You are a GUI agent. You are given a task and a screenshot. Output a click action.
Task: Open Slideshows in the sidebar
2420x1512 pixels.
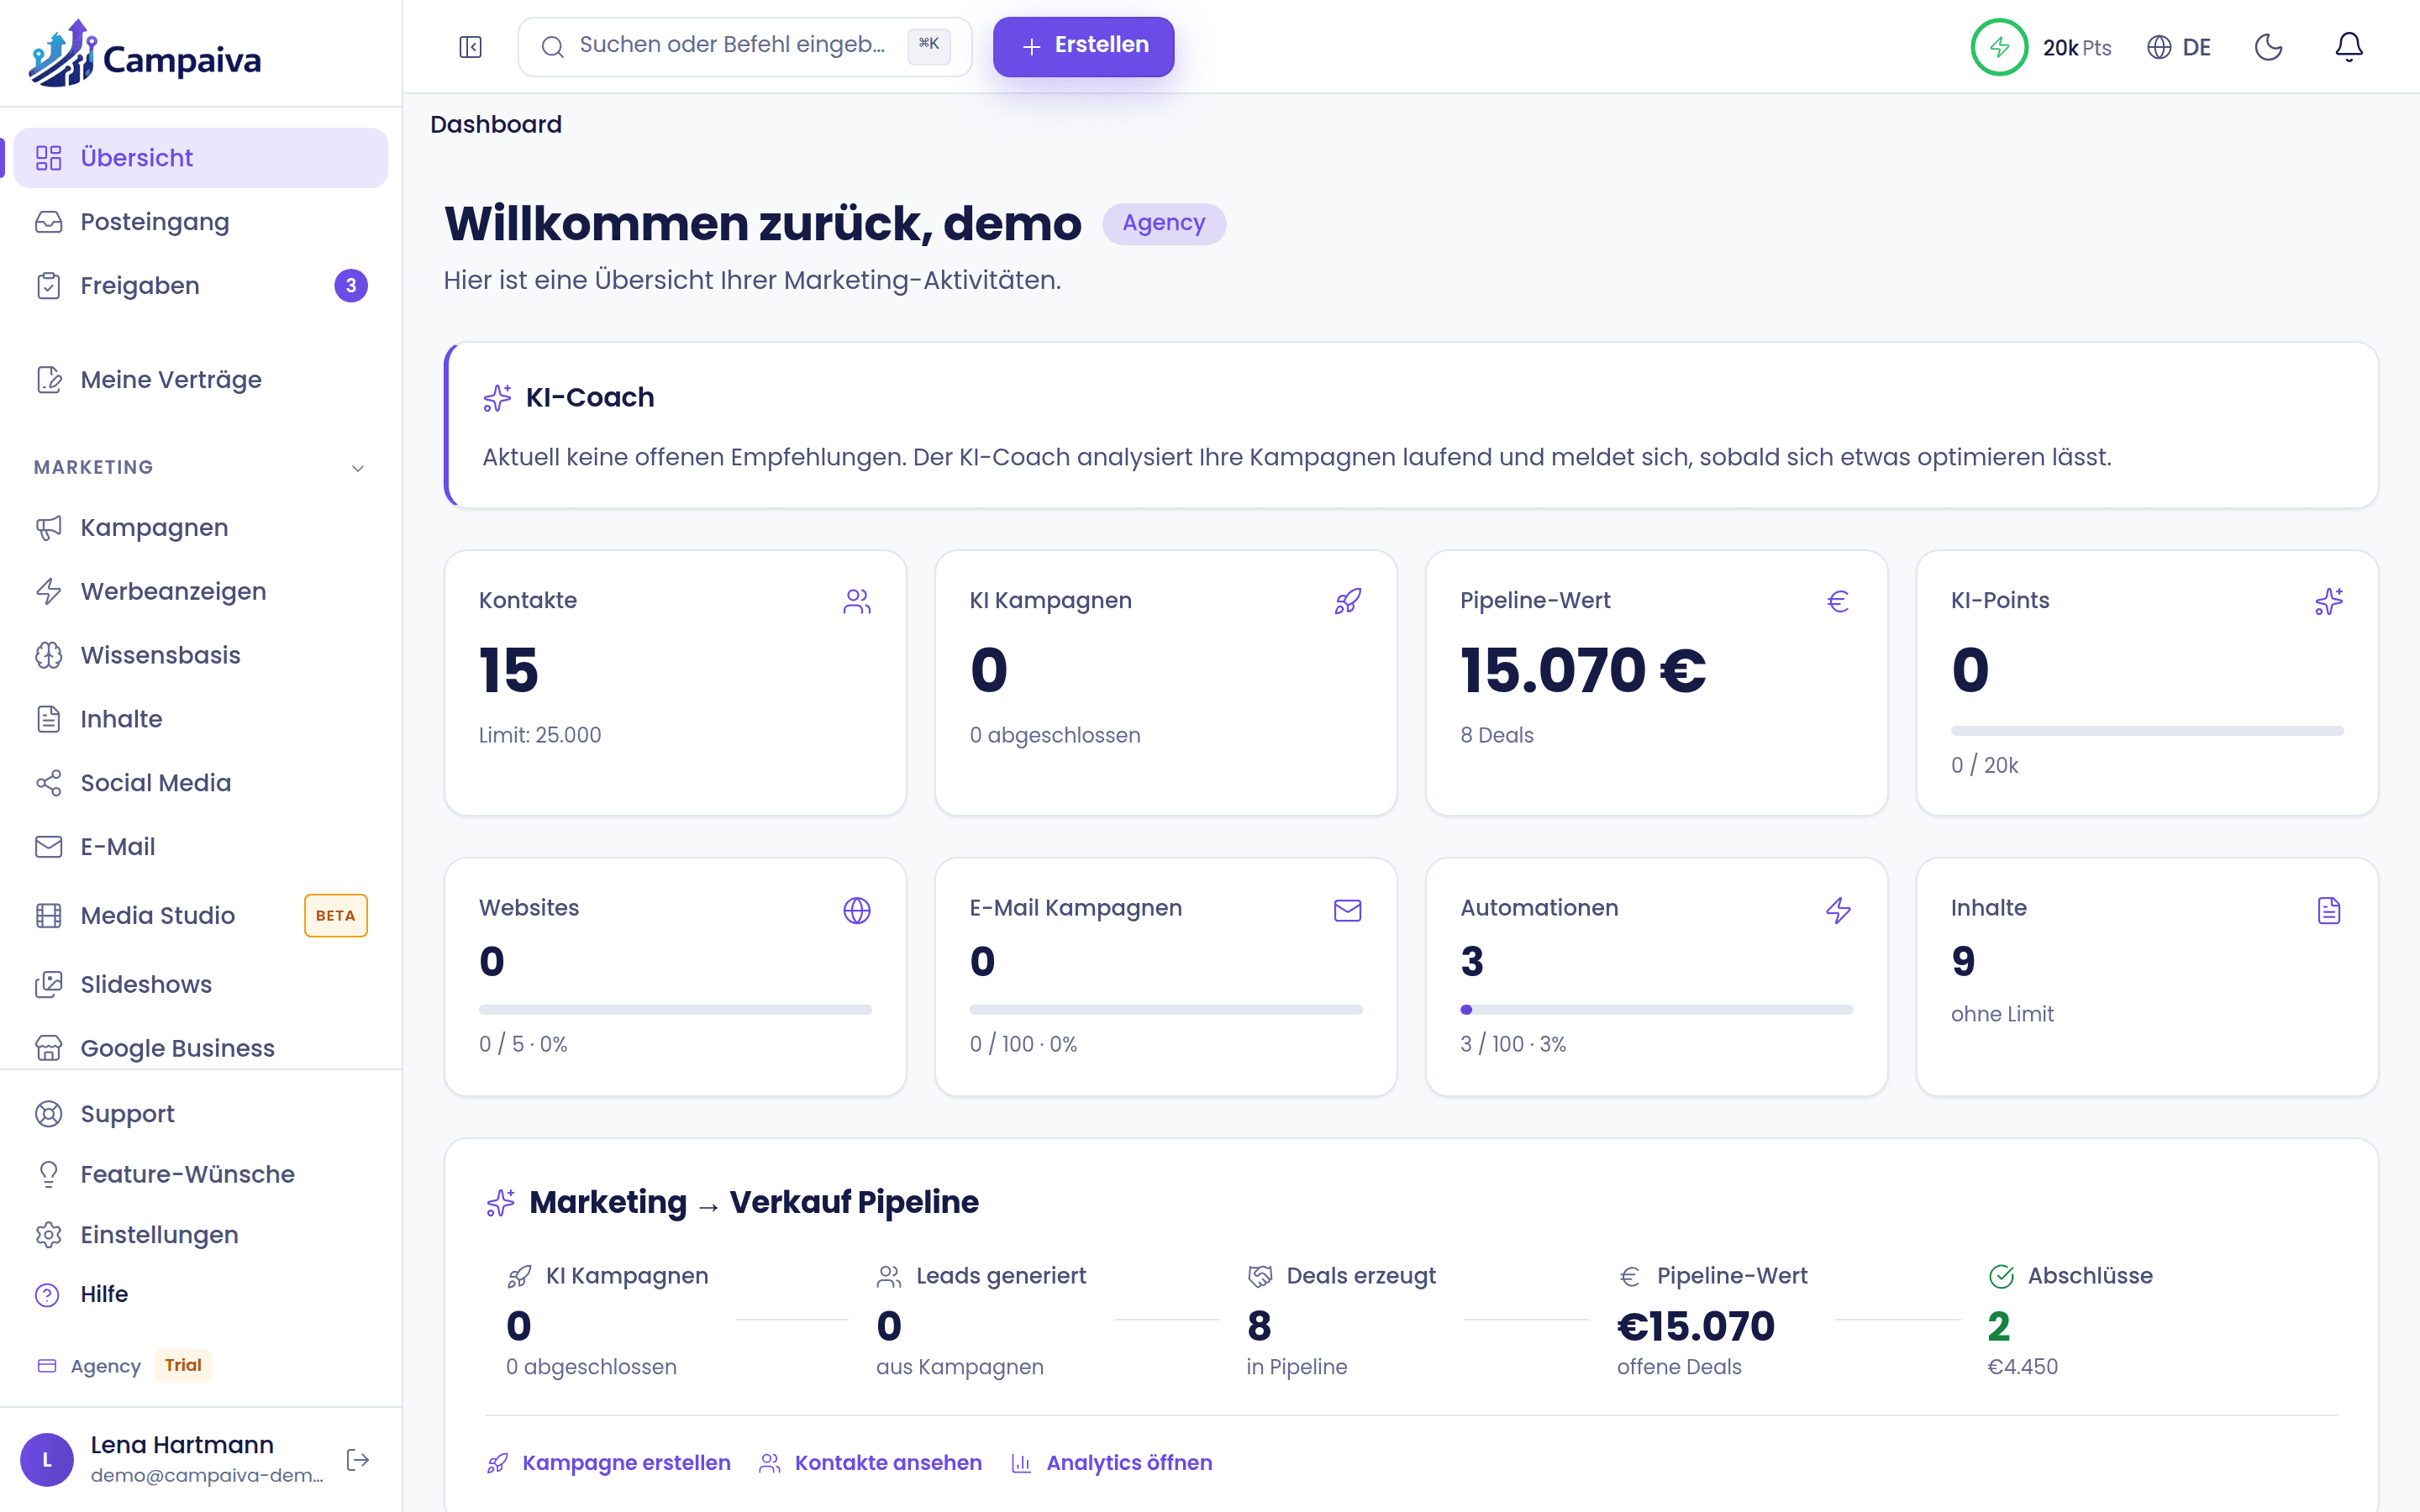(x=200, y=985)
